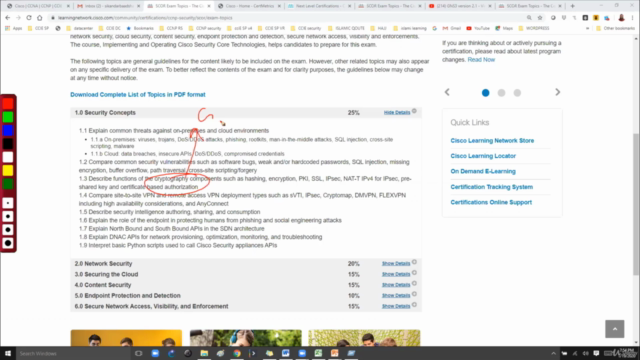Click the scroll-to-top arrow button

(x=615, y=329)
